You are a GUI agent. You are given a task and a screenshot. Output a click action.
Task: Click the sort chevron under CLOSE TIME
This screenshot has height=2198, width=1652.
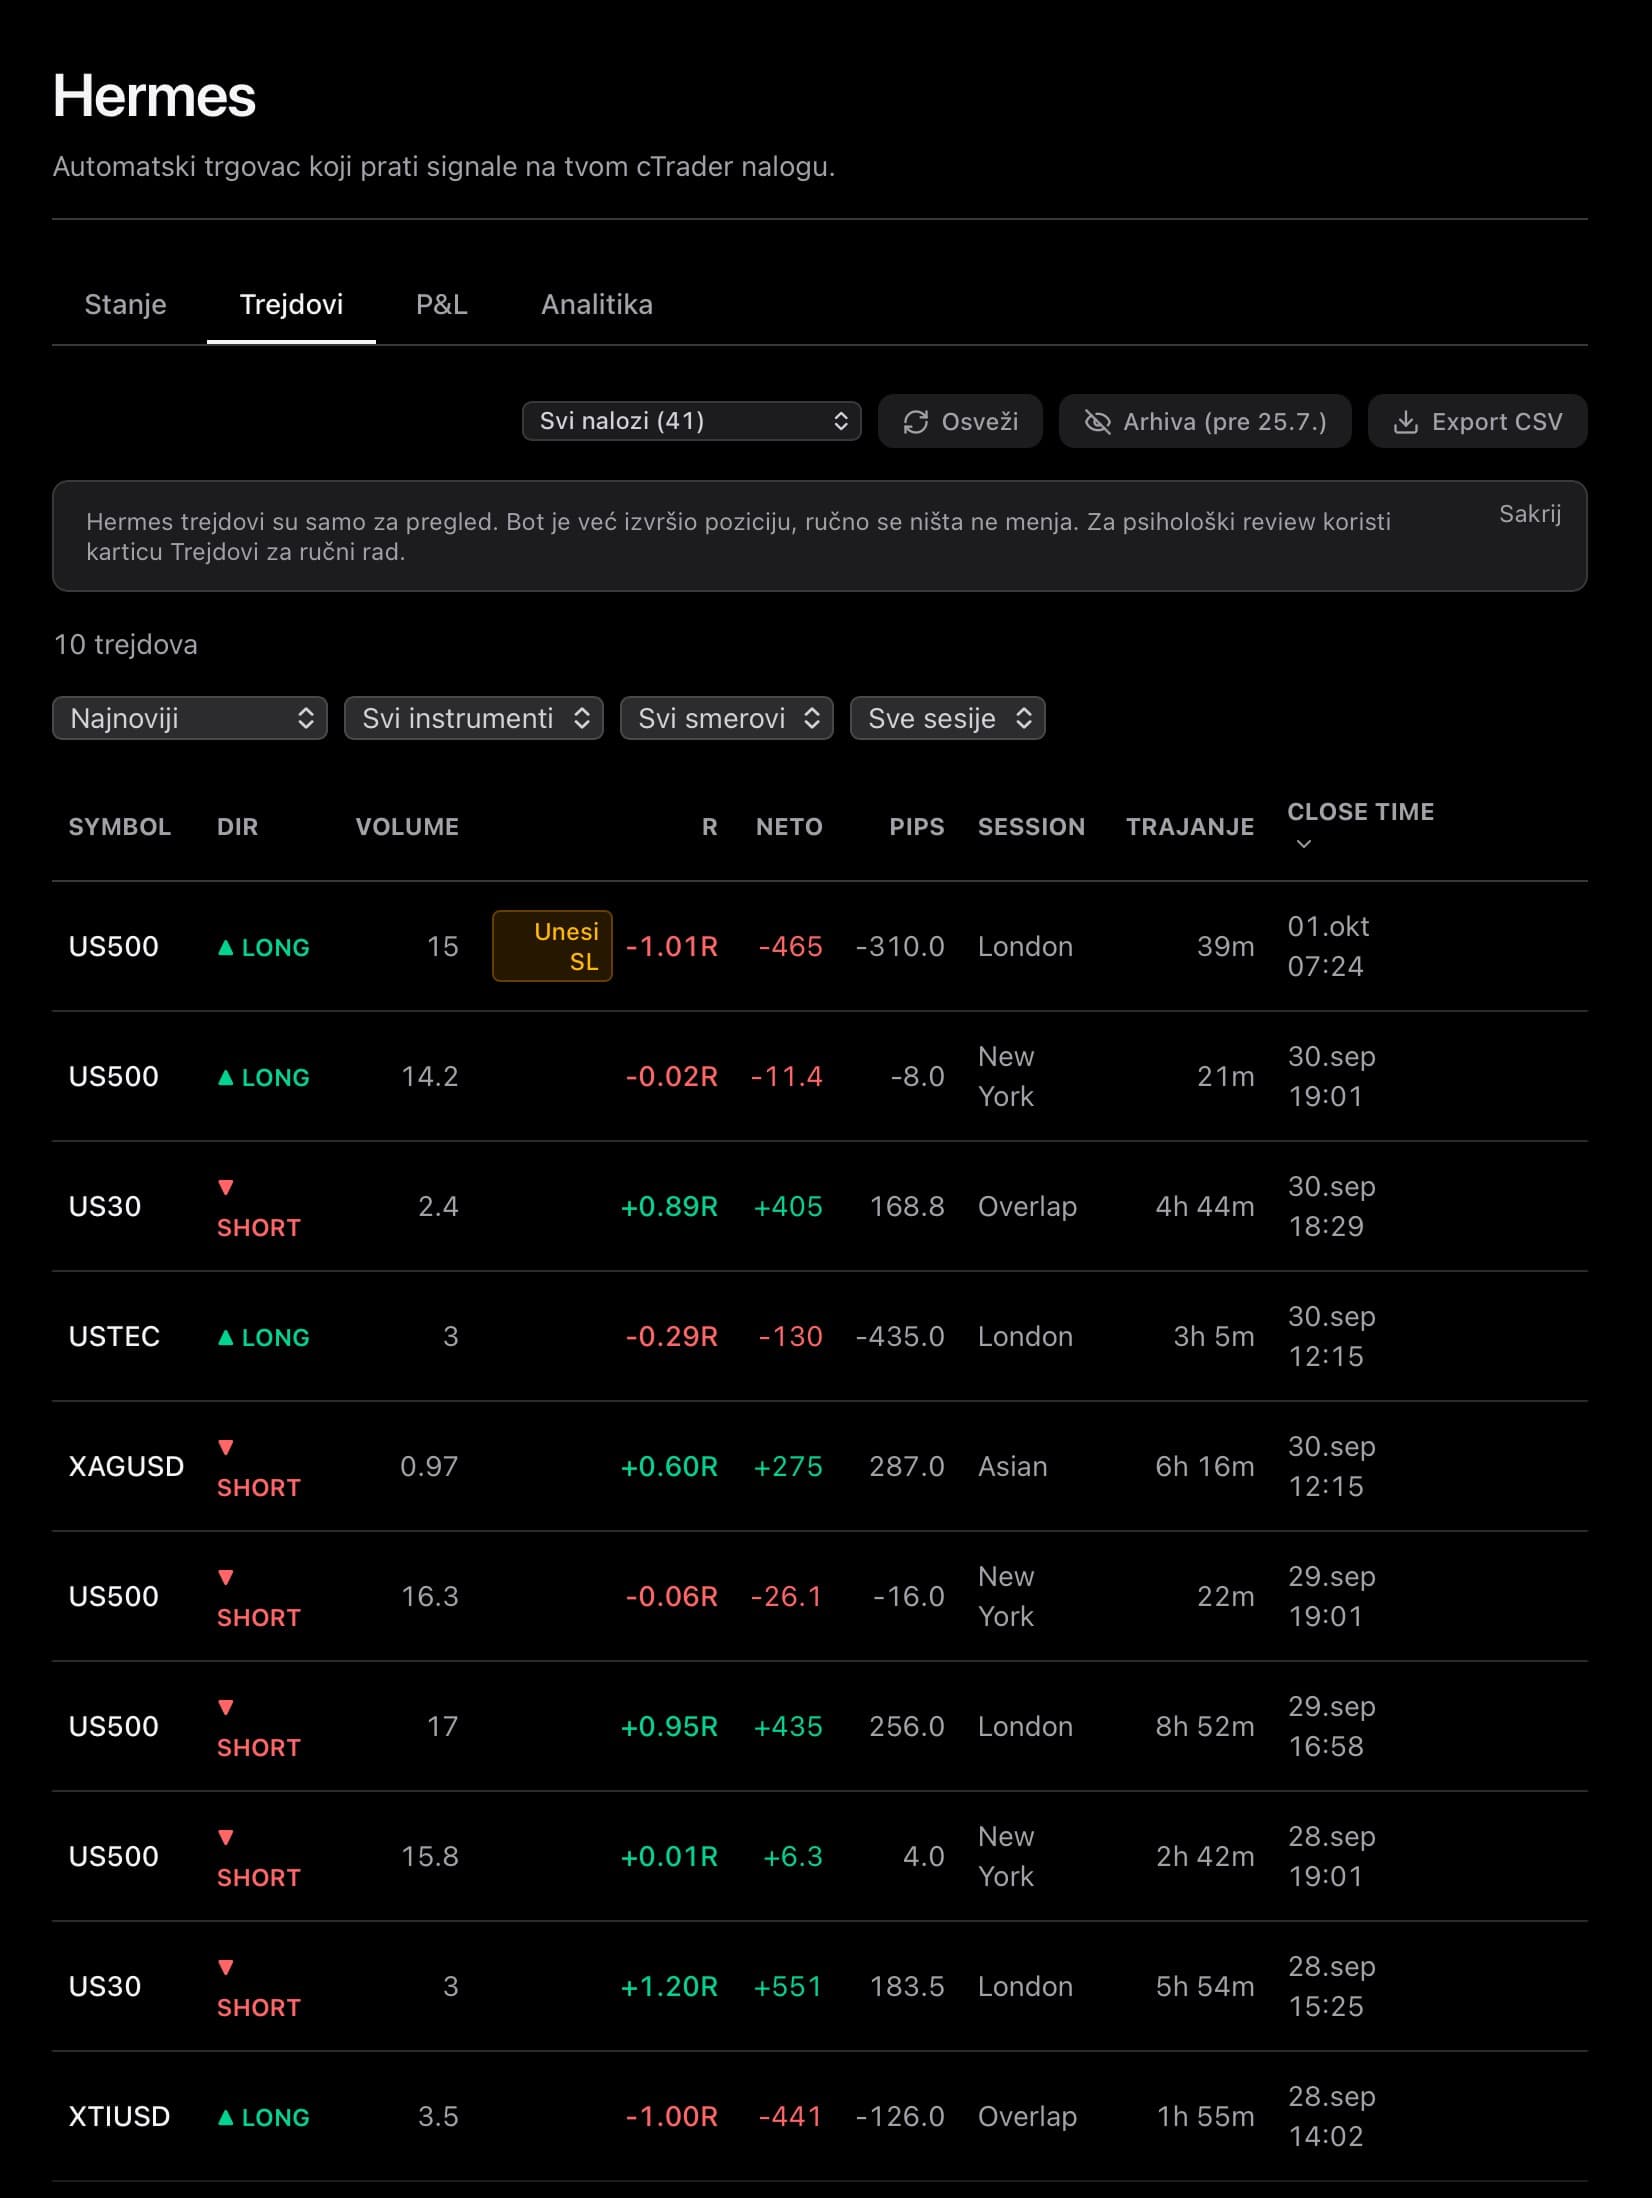click(x=1303, y=844)
